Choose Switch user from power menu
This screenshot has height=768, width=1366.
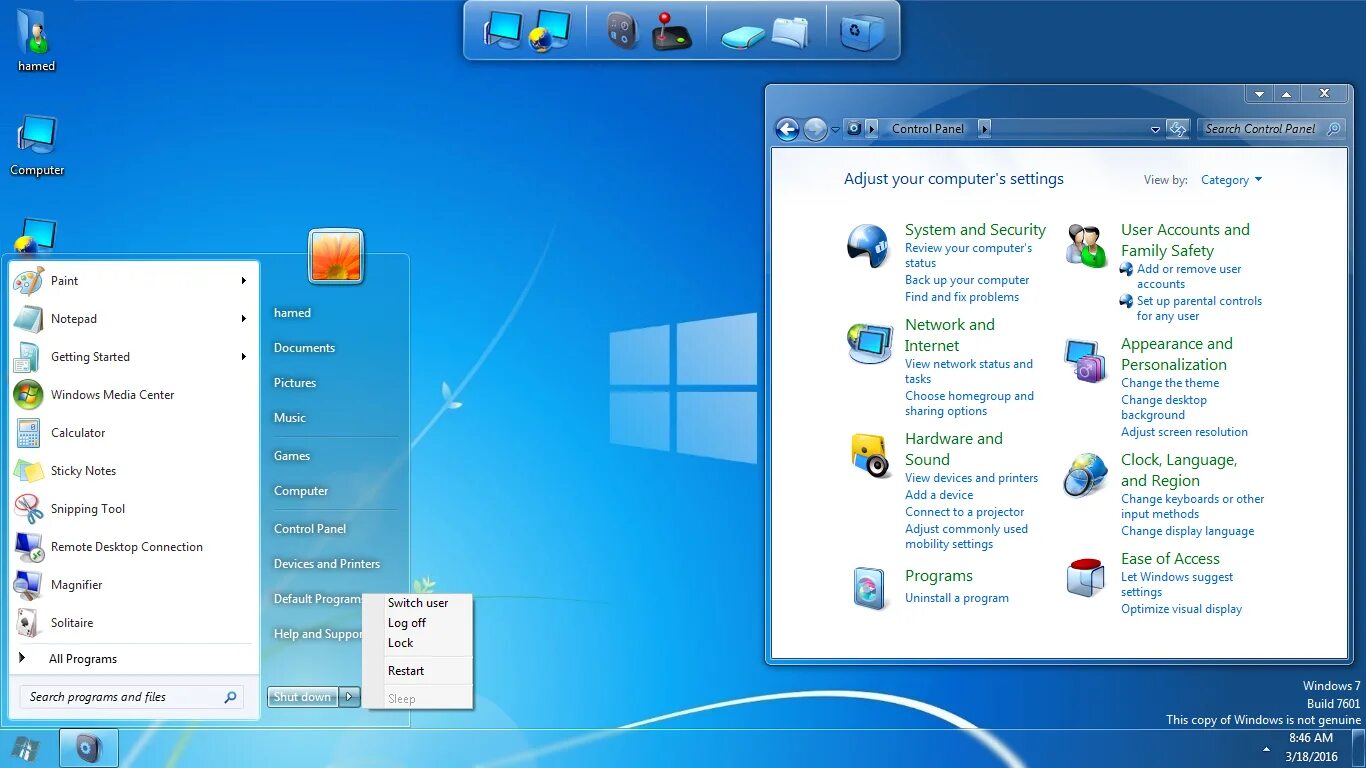point(418,603)
